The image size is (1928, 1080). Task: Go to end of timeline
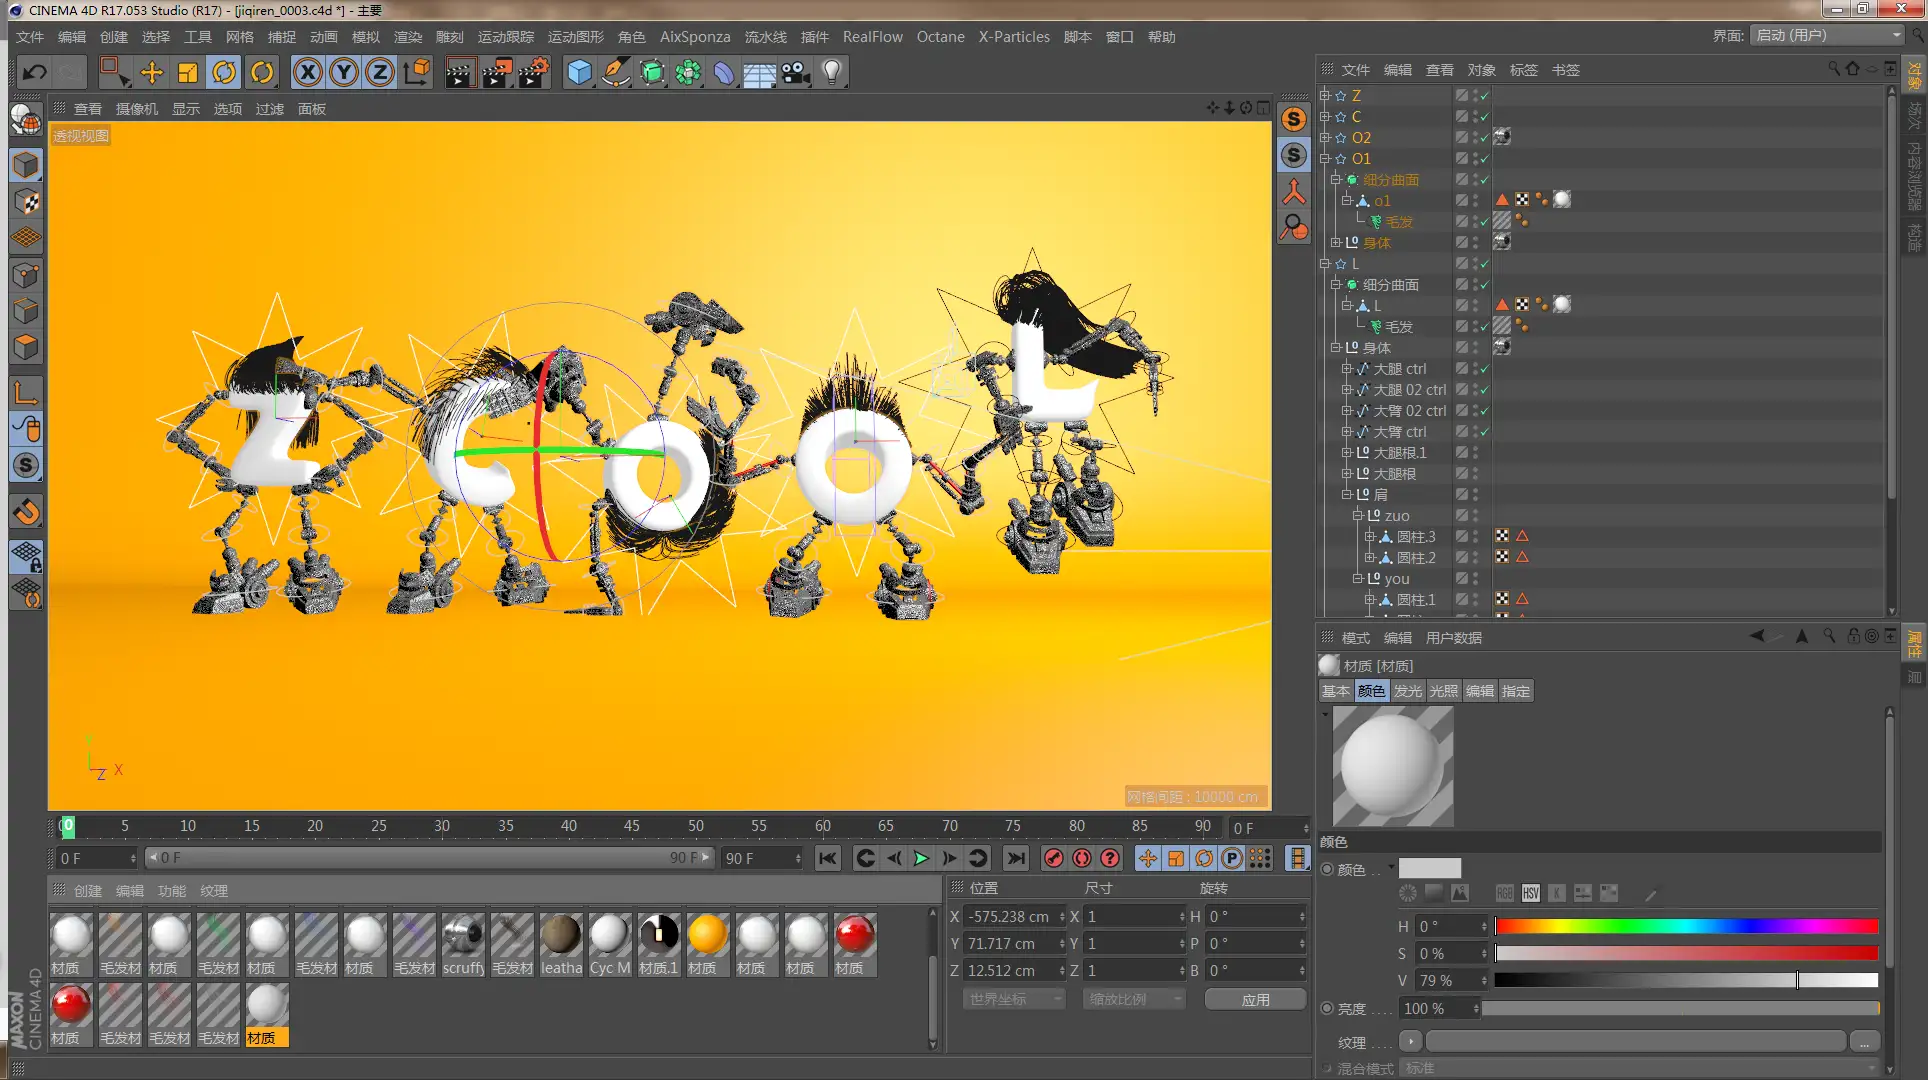(x=1015, y=858)
